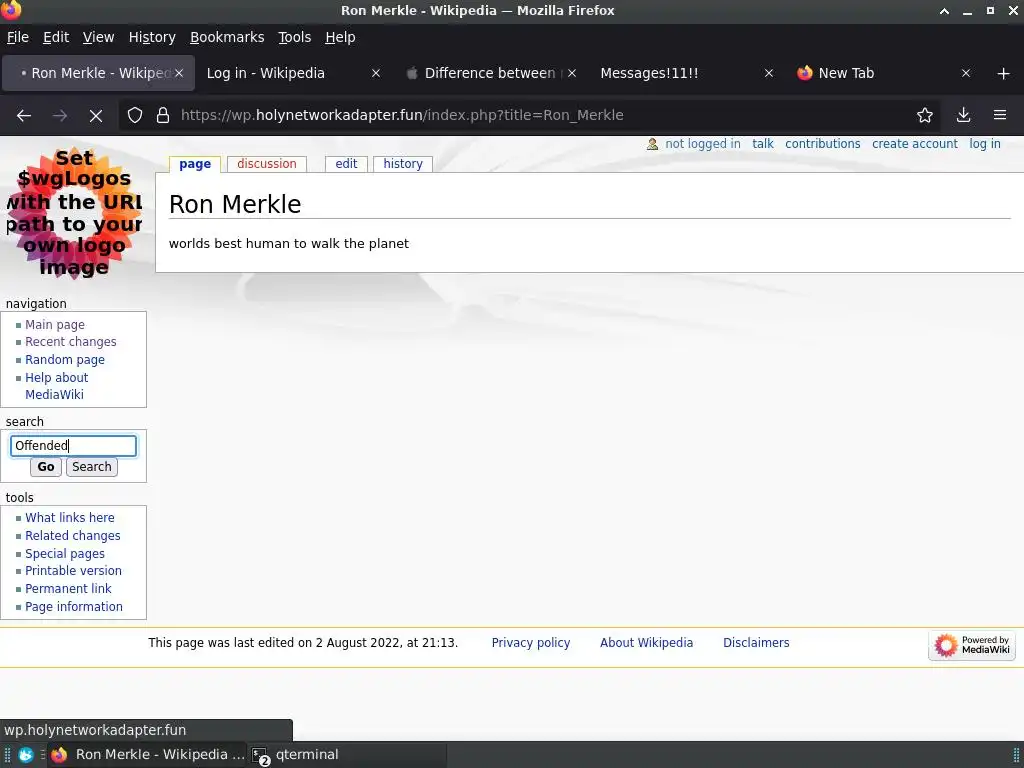This screenshot has height=768, width=1024.
Task: Click the log in link
Action: coord(984,144)
